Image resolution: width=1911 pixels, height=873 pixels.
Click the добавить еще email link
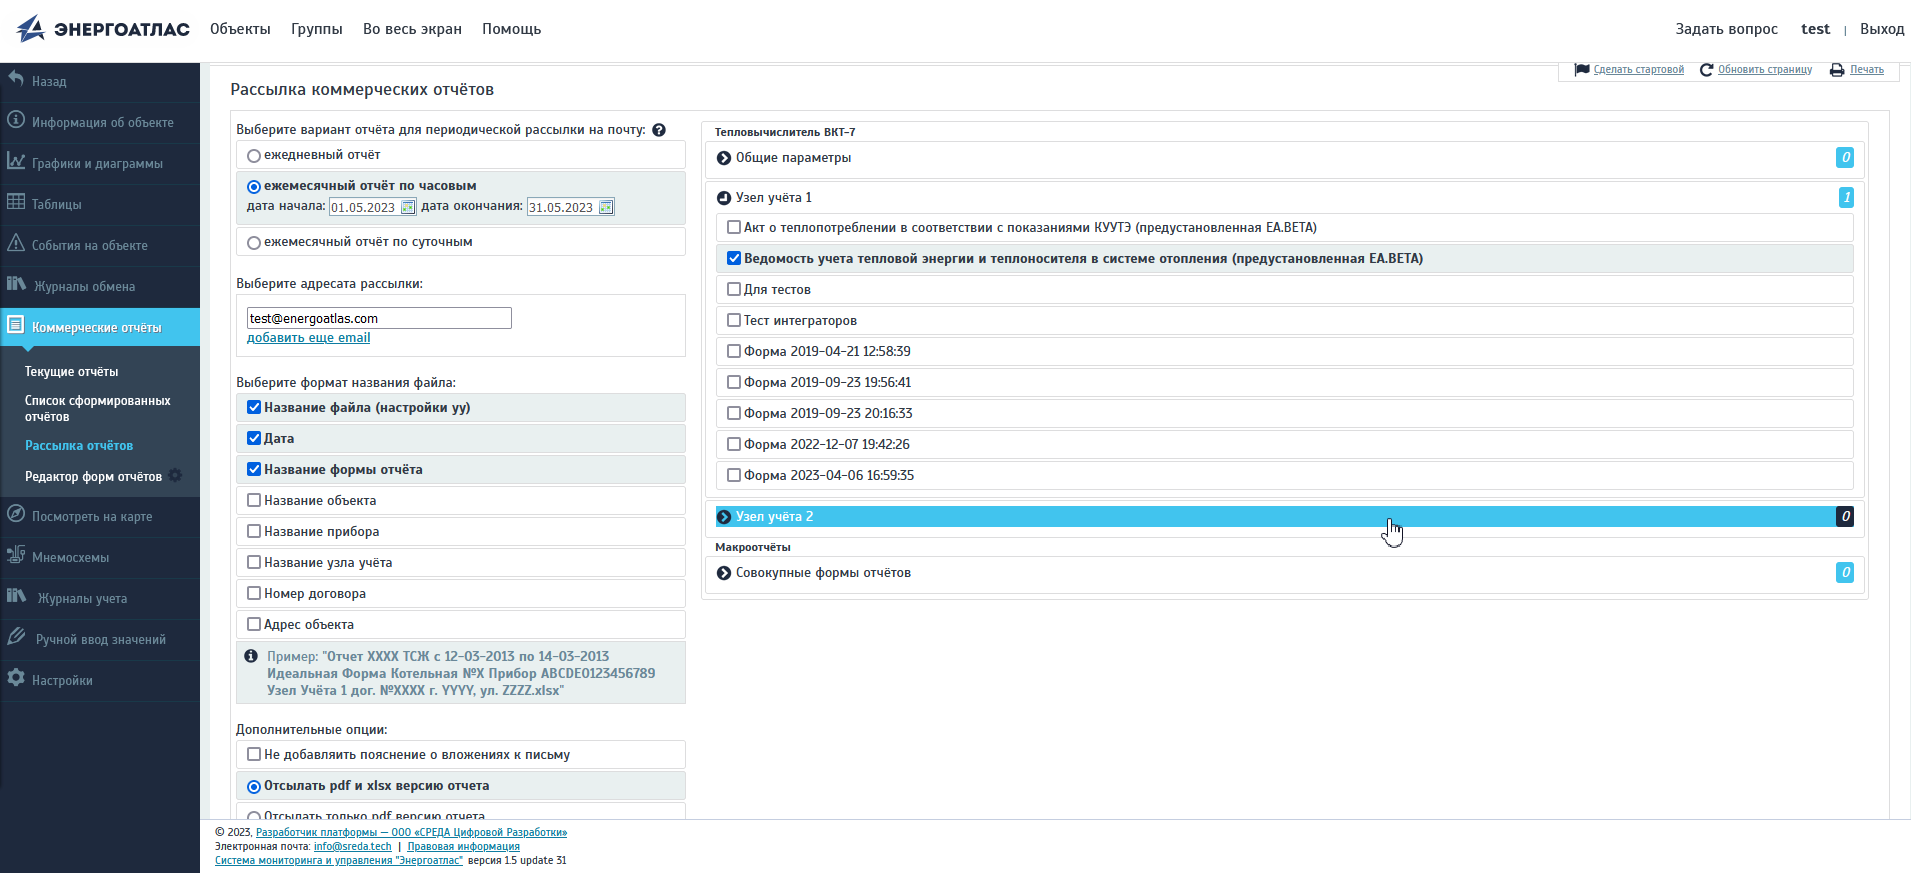click(x=308, y=338)
